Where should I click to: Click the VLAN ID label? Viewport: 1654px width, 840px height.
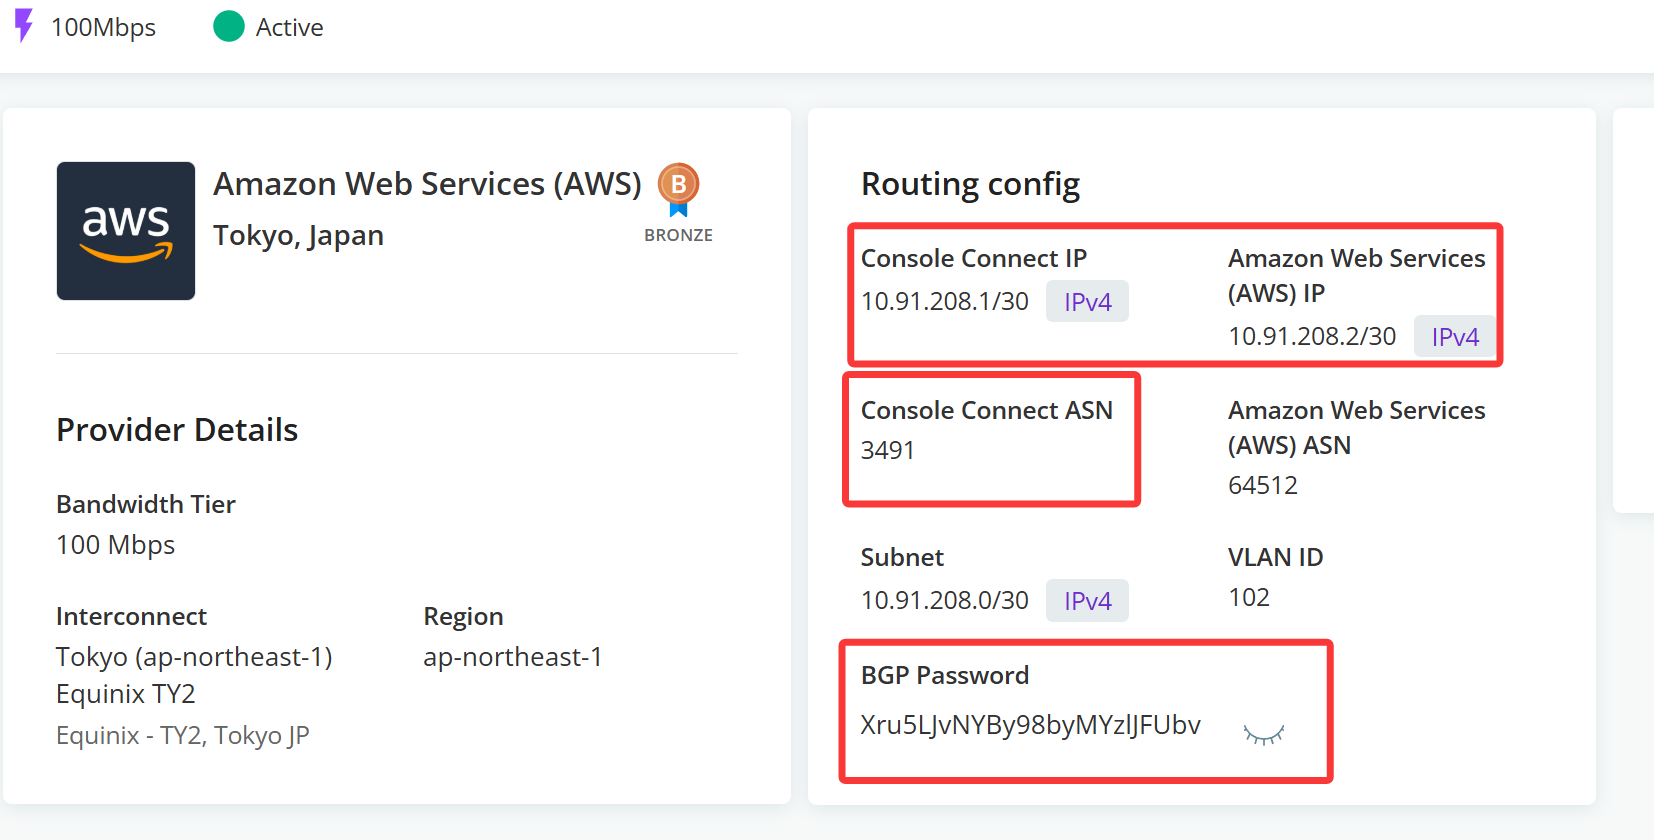pos(1276,557)
